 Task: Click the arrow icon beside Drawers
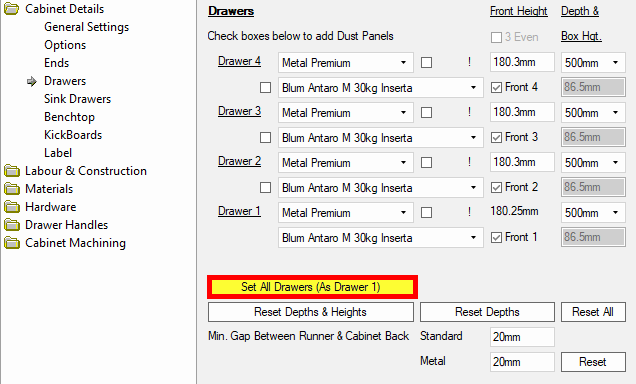32,82
